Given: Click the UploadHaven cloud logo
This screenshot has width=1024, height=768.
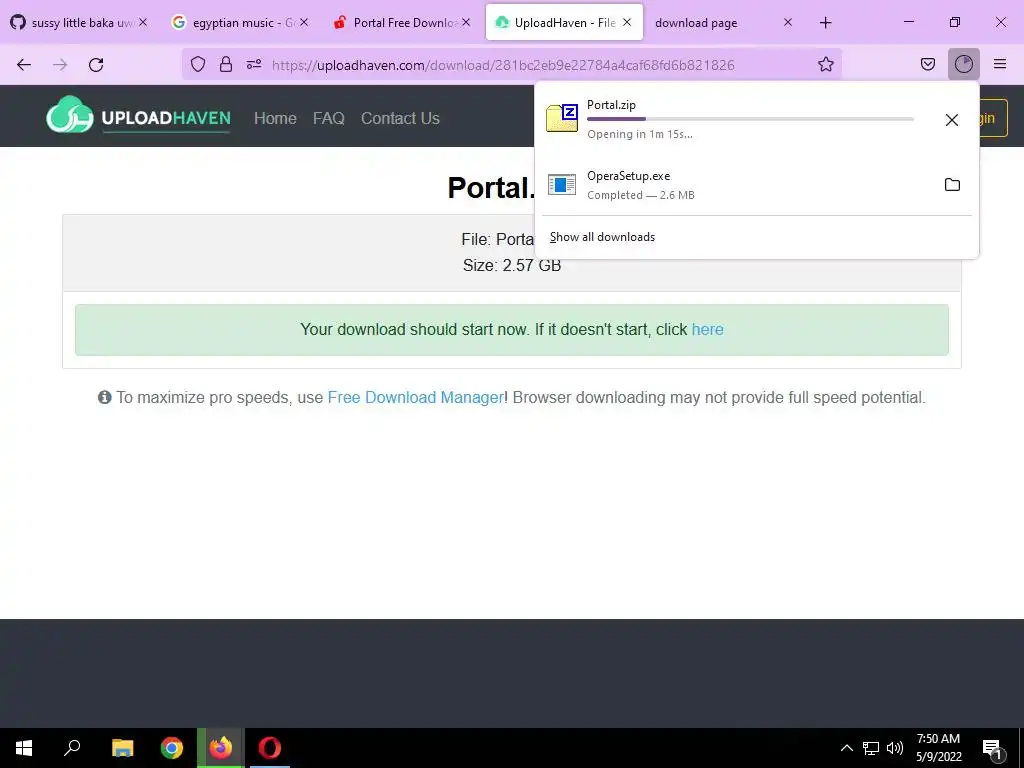Looking at the screenshot, I should [69, 116].
